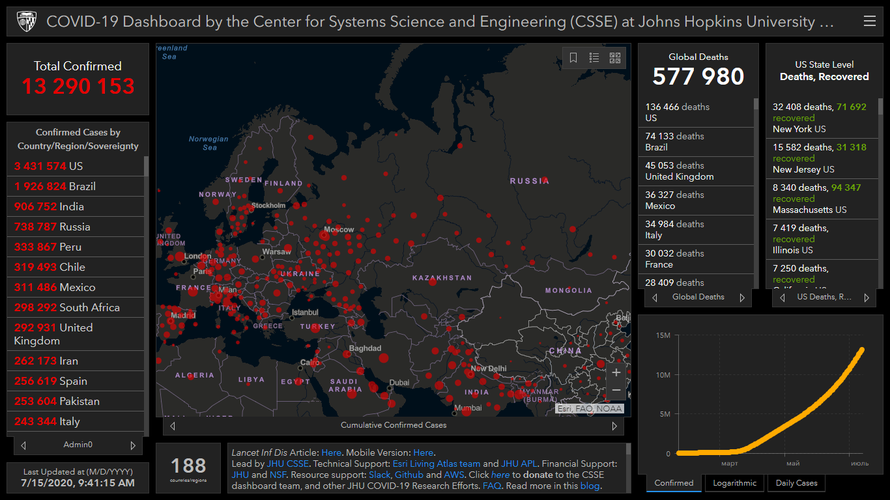Zoom out on the map
The width and height of the screenshot is (890, 500).
616,391
